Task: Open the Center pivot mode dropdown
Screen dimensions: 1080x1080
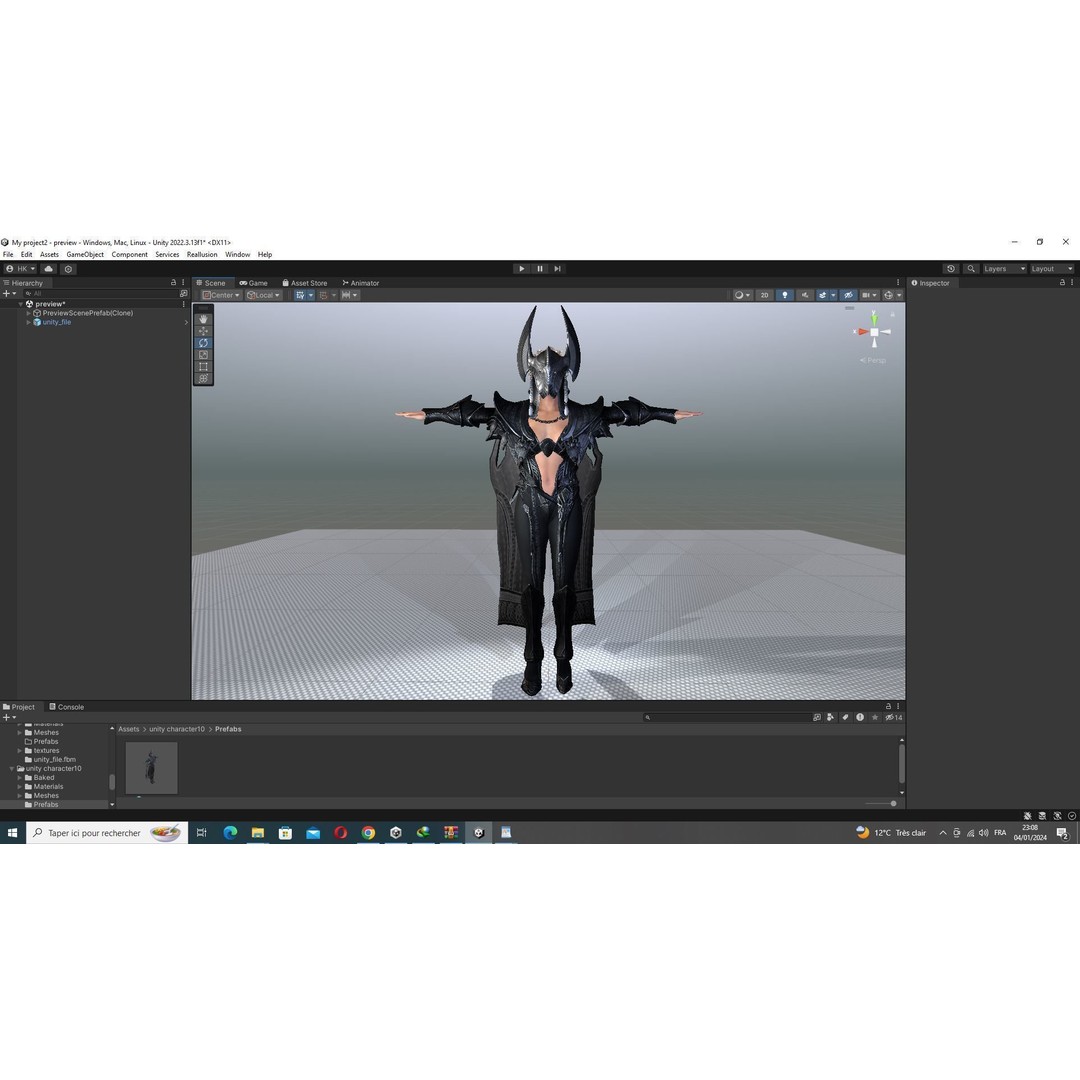Action: (x=221, y=295)
